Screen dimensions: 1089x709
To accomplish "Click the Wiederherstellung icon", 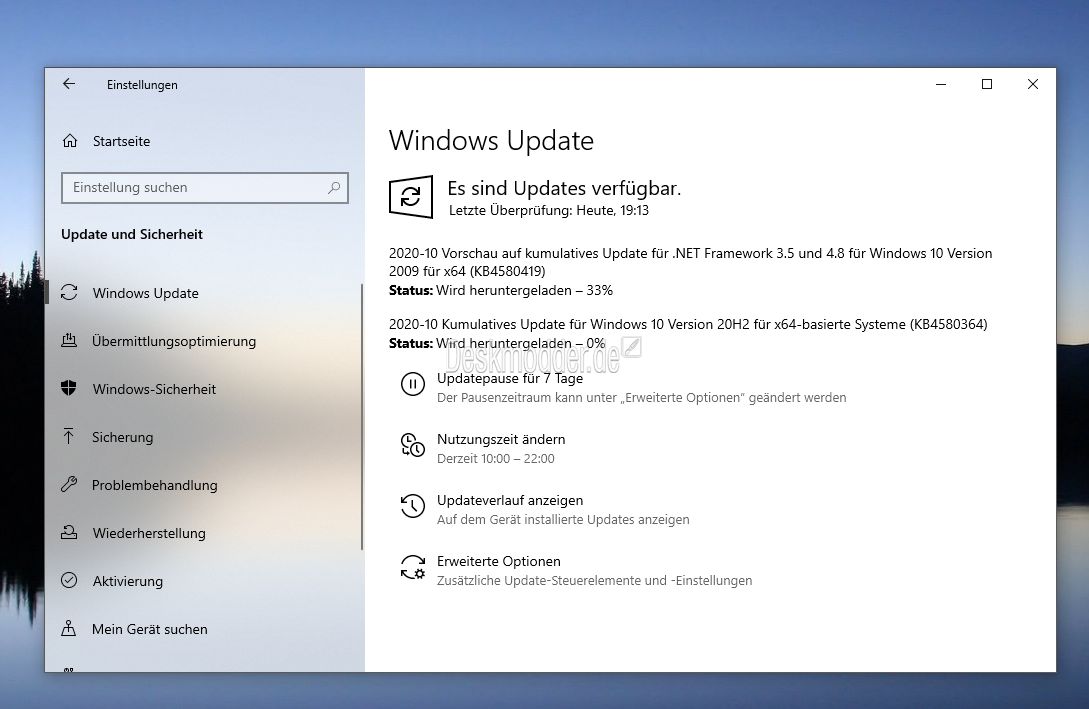I will [x=69, y=533].
